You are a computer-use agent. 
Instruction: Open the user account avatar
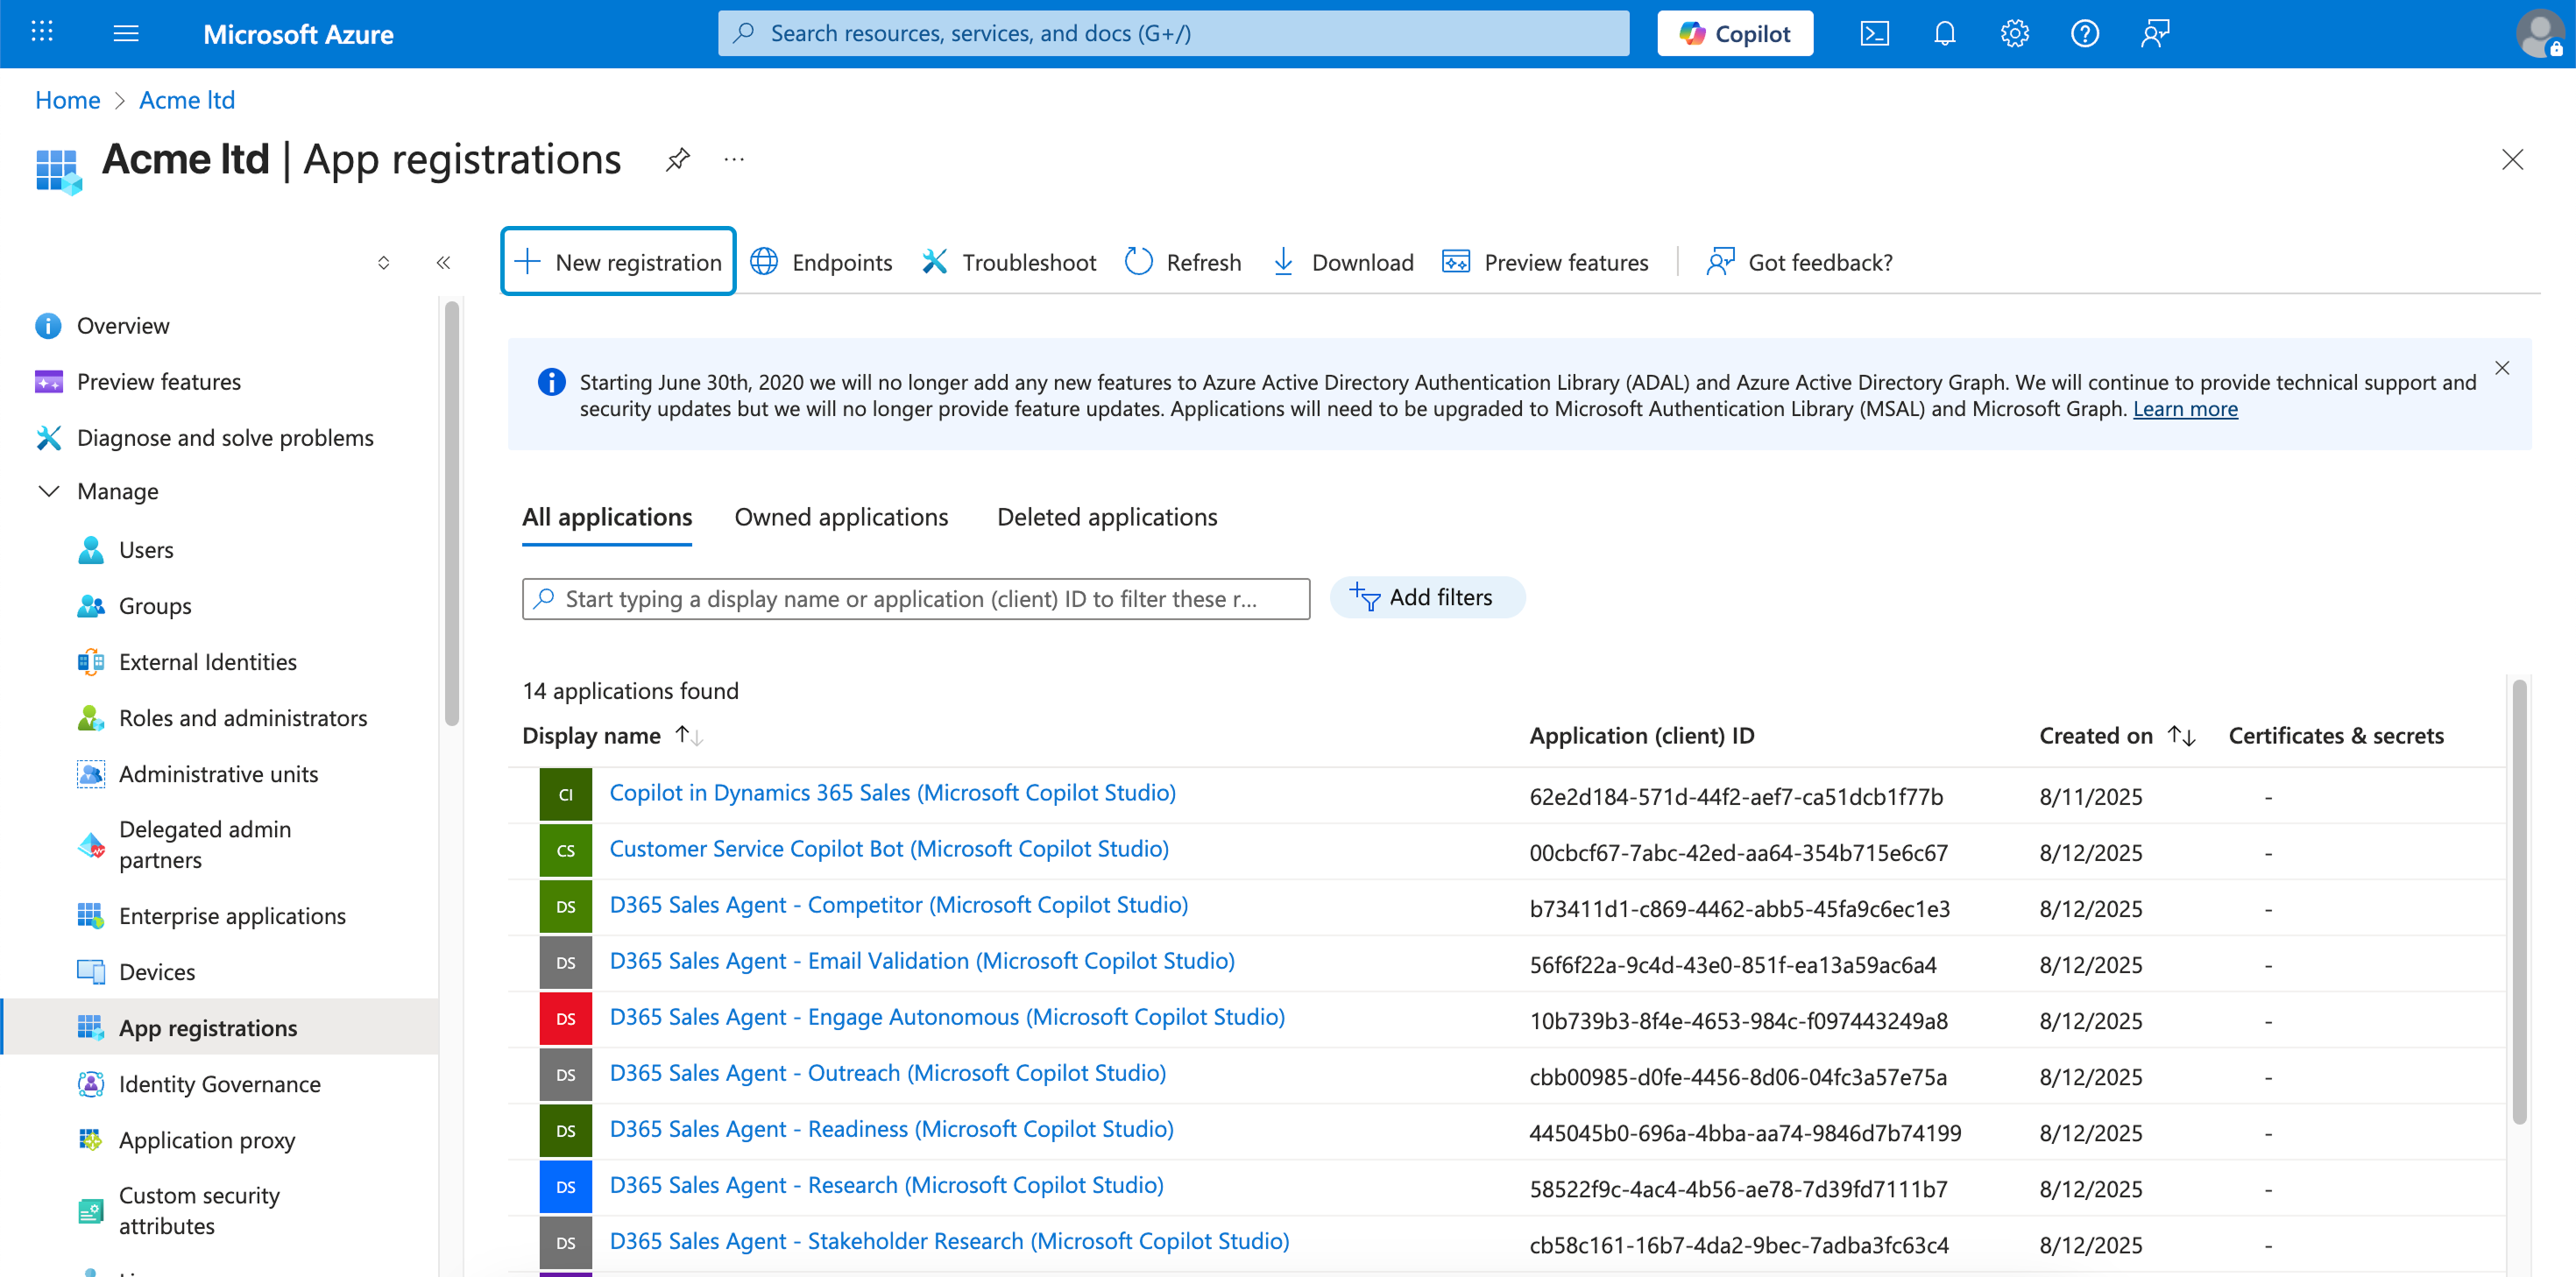pyautogui.click(x=2539, y=33)
